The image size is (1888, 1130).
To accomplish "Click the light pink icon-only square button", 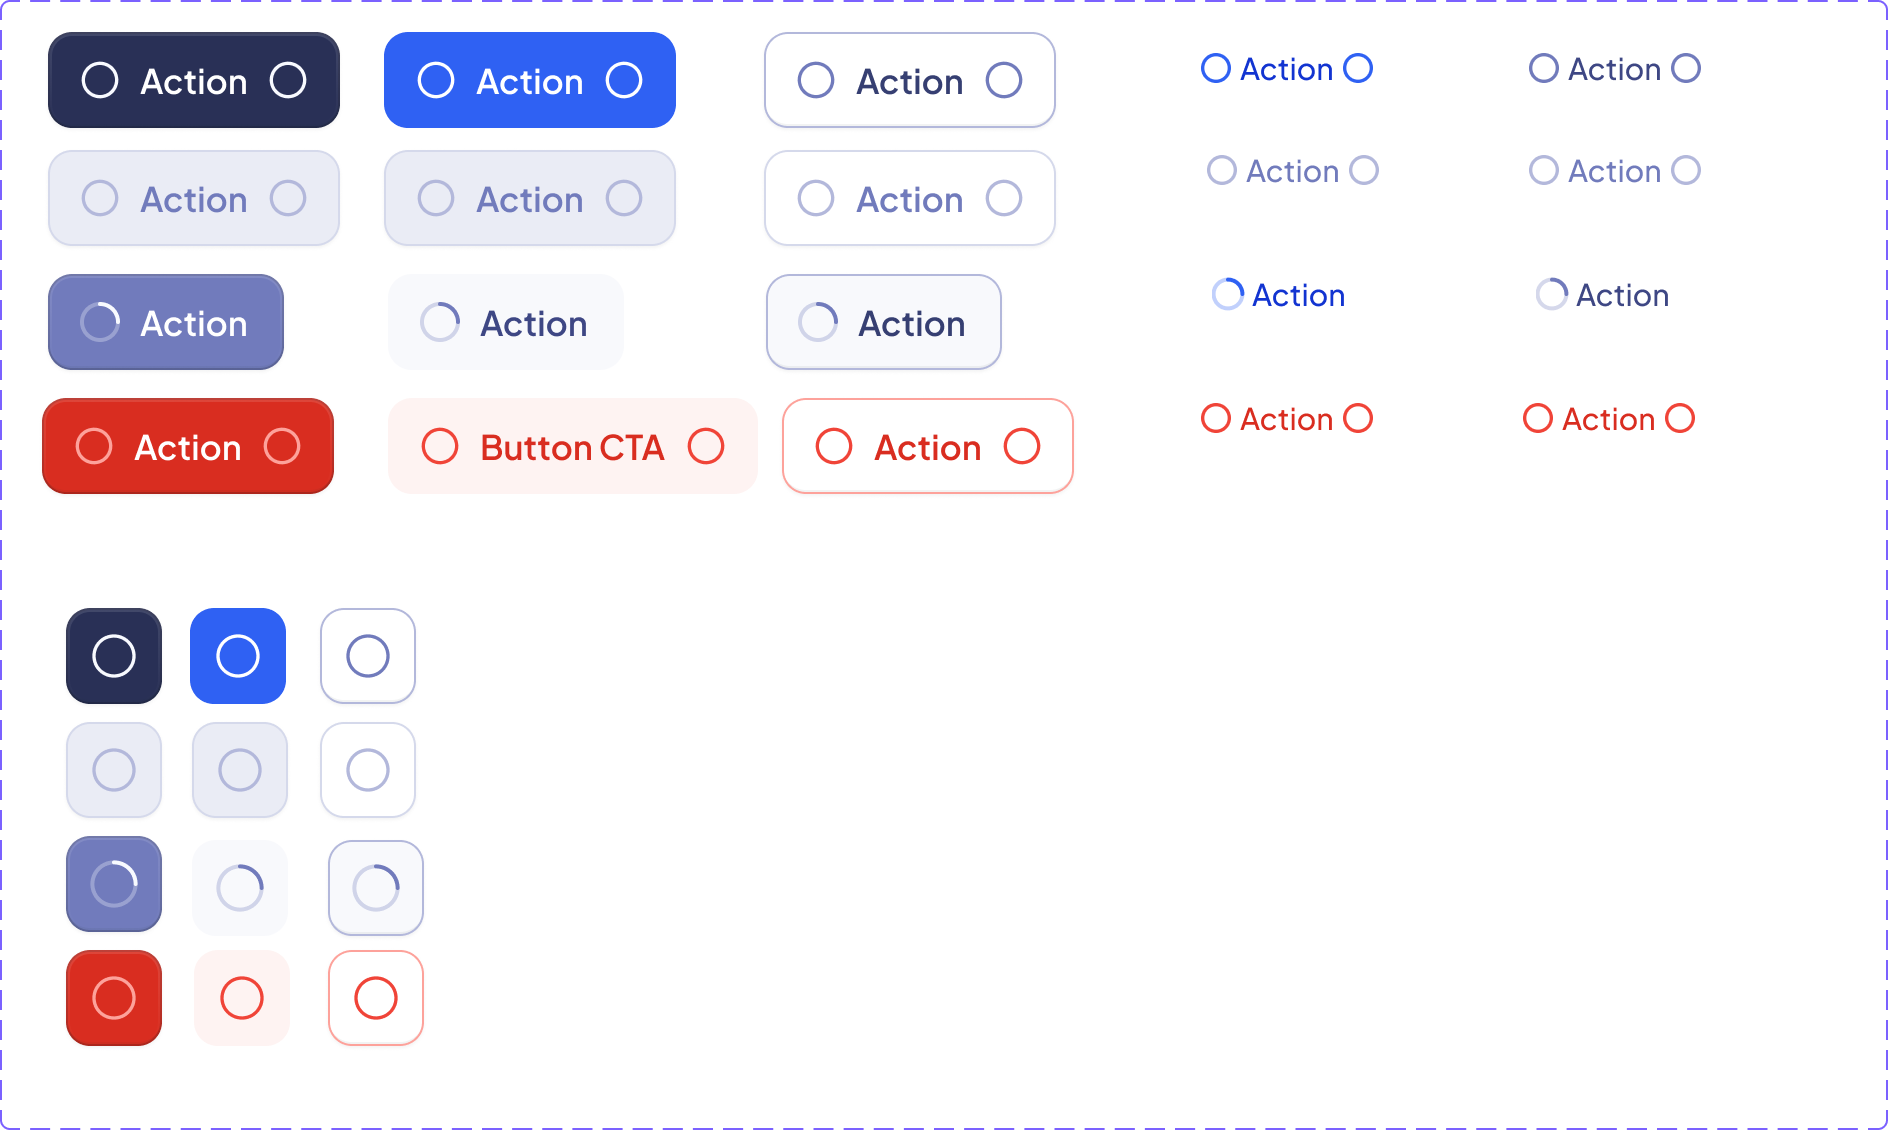I will point(242,998).
